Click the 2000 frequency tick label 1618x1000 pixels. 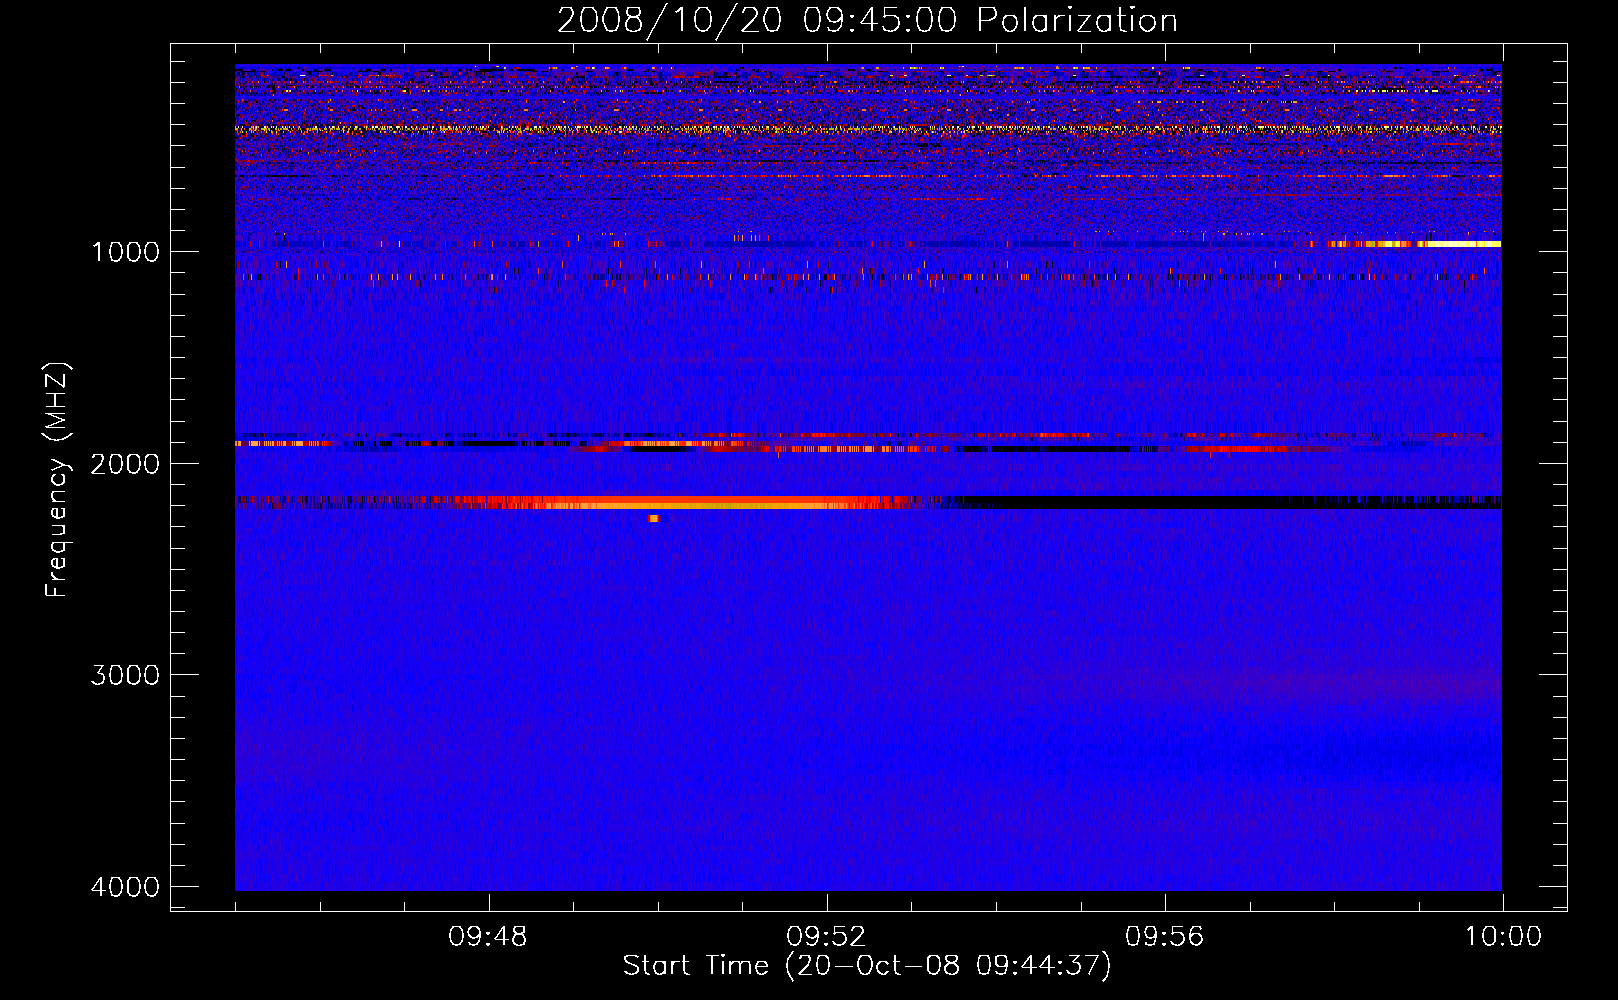[x=125, y=464]
